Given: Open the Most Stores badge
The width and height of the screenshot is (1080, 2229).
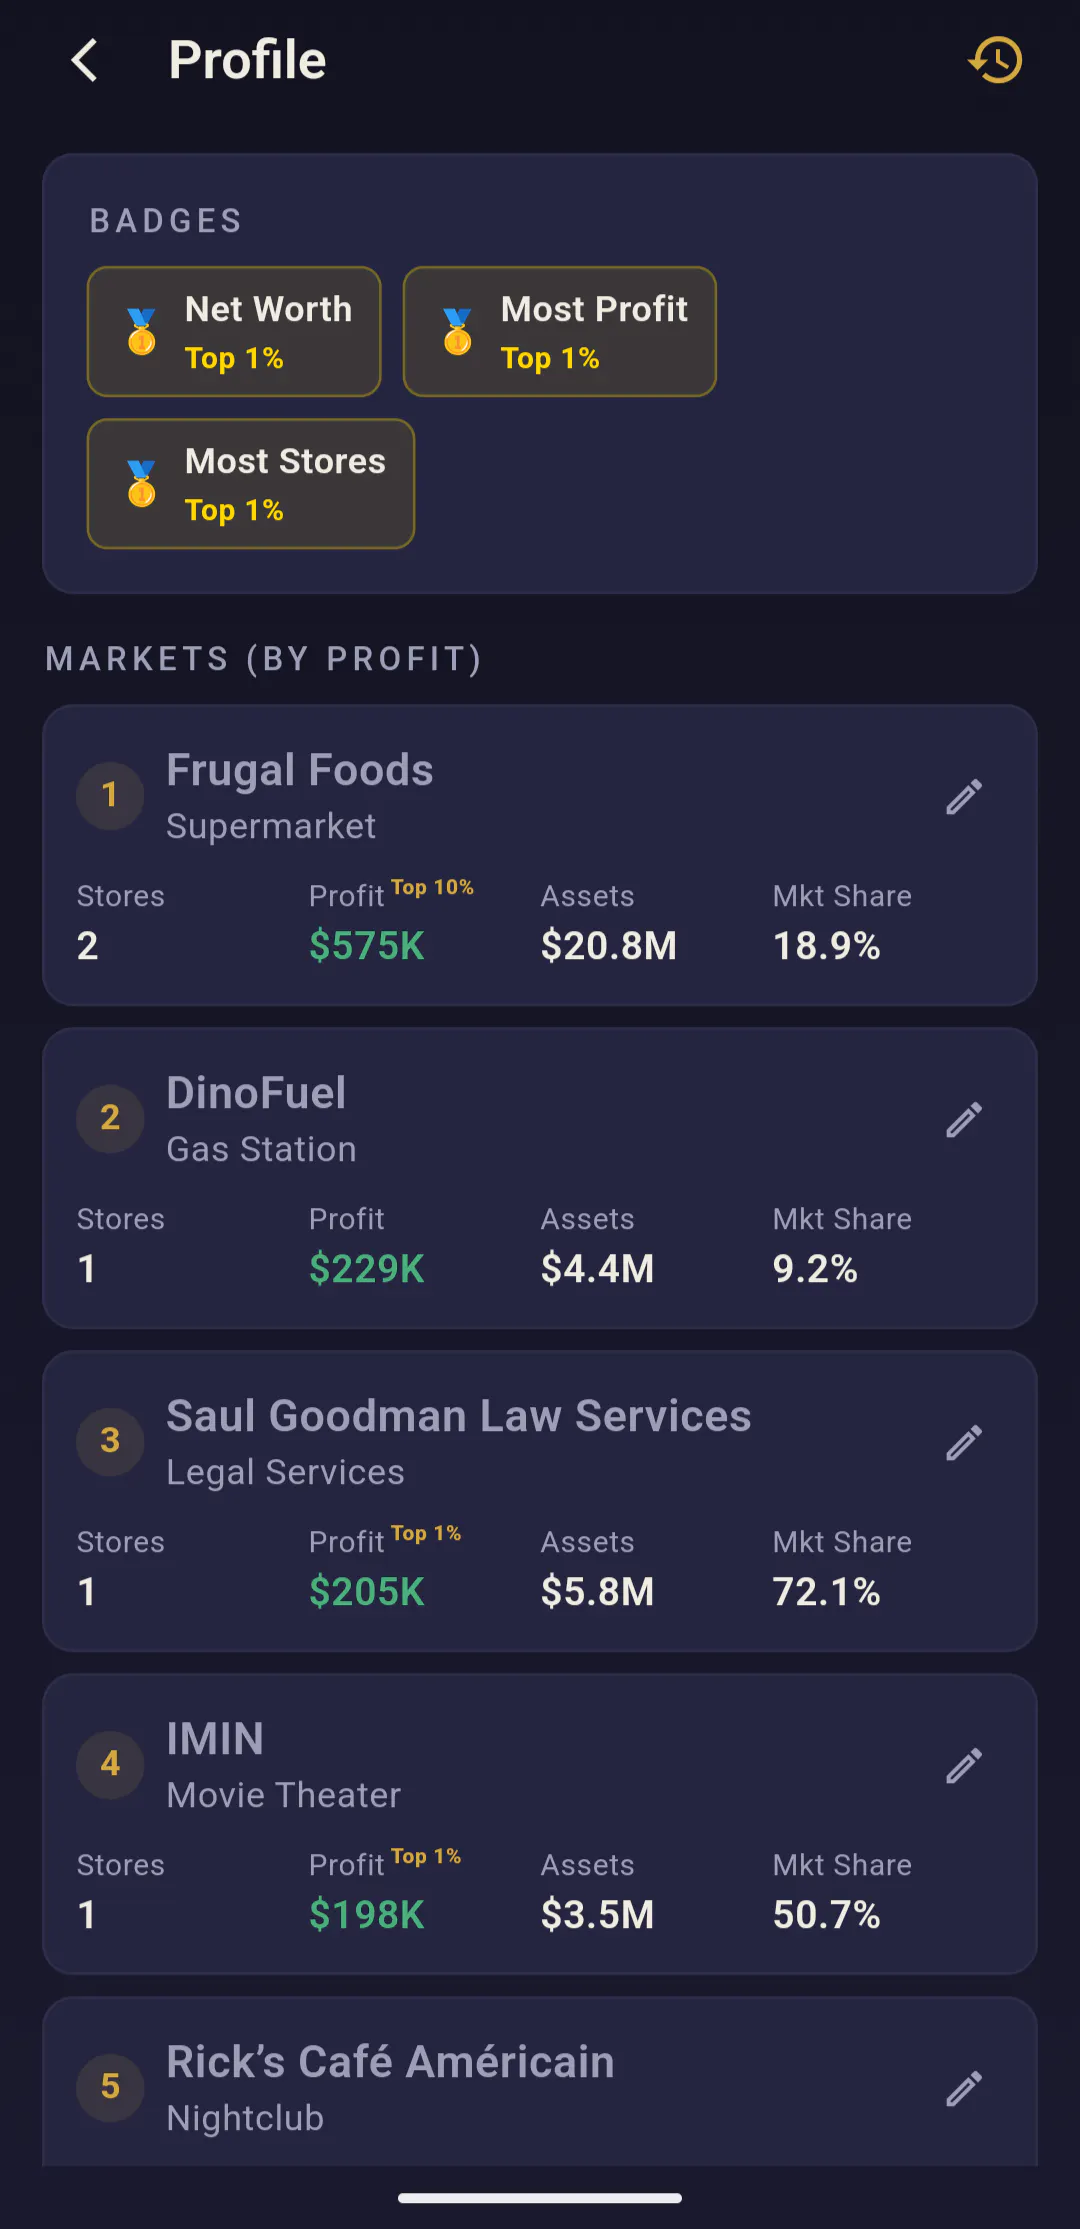Looking at the screenshot, I should 251,484.
